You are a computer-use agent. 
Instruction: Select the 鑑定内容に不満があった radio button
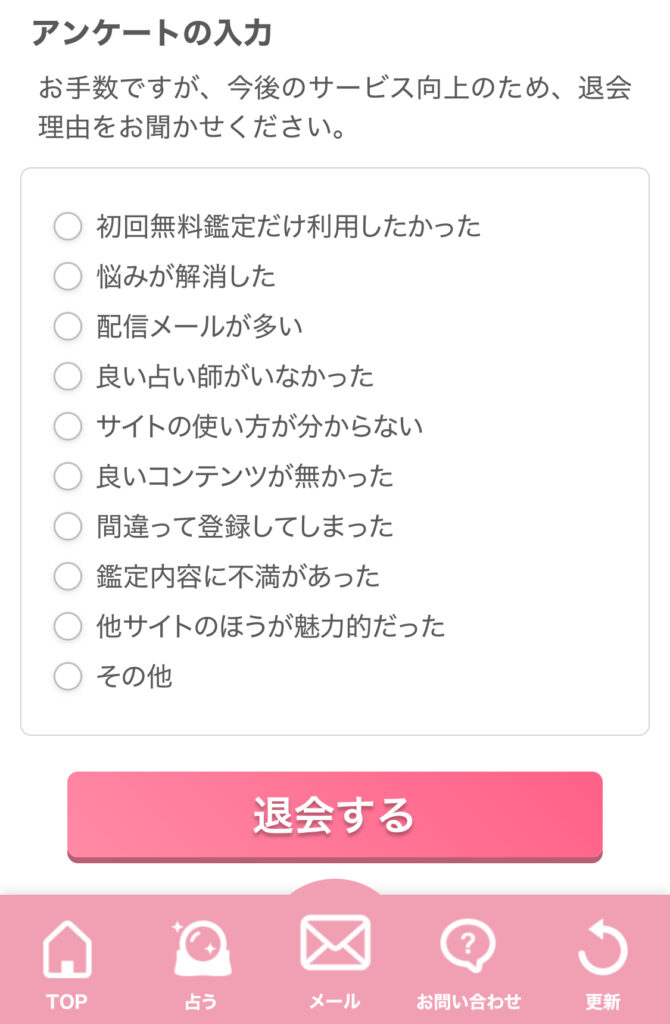pos(68,576)
